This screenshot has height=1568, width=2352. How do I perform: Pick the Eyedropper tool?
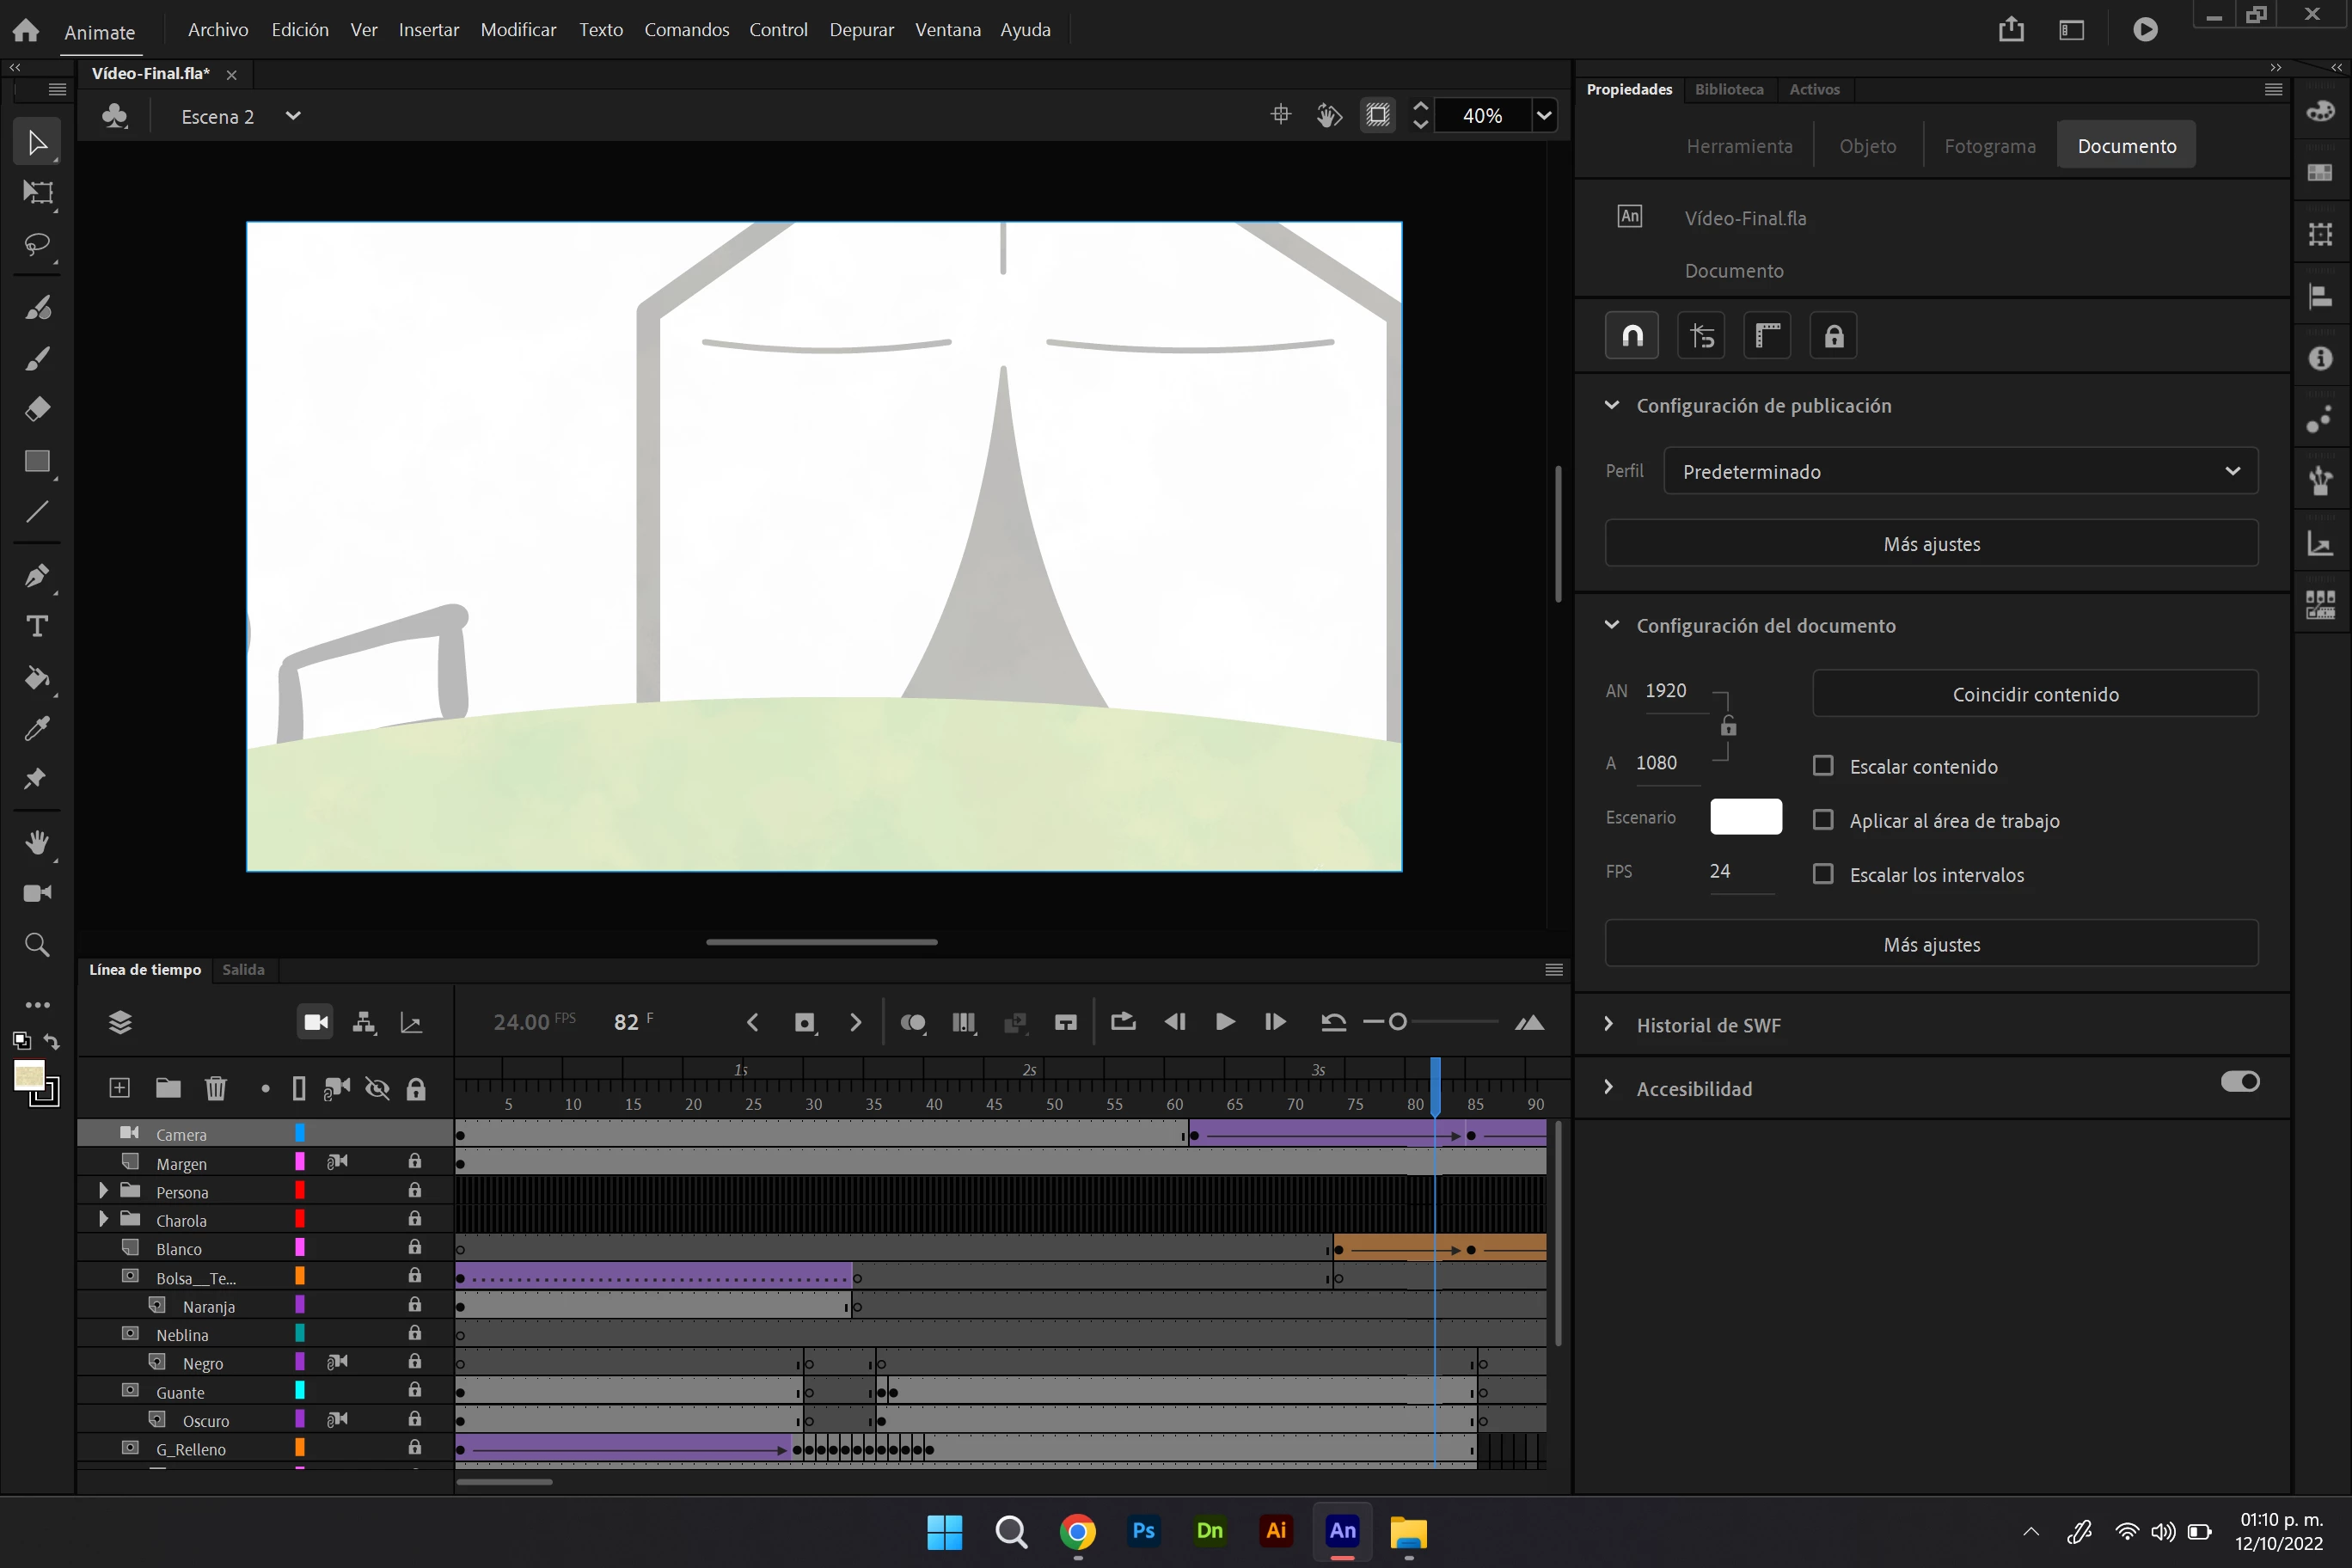(x=38, y=729)
